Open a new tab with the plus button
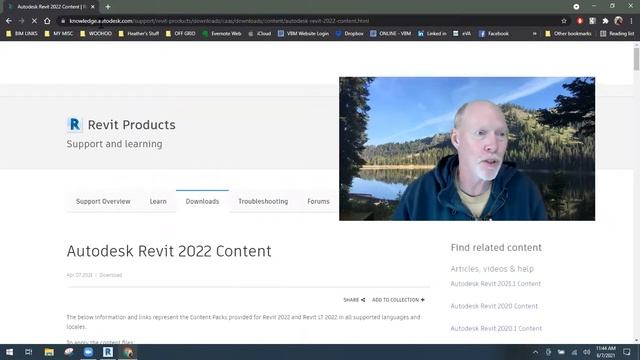The height and width of the screenshot is (360, 640). tap(108, 7)
